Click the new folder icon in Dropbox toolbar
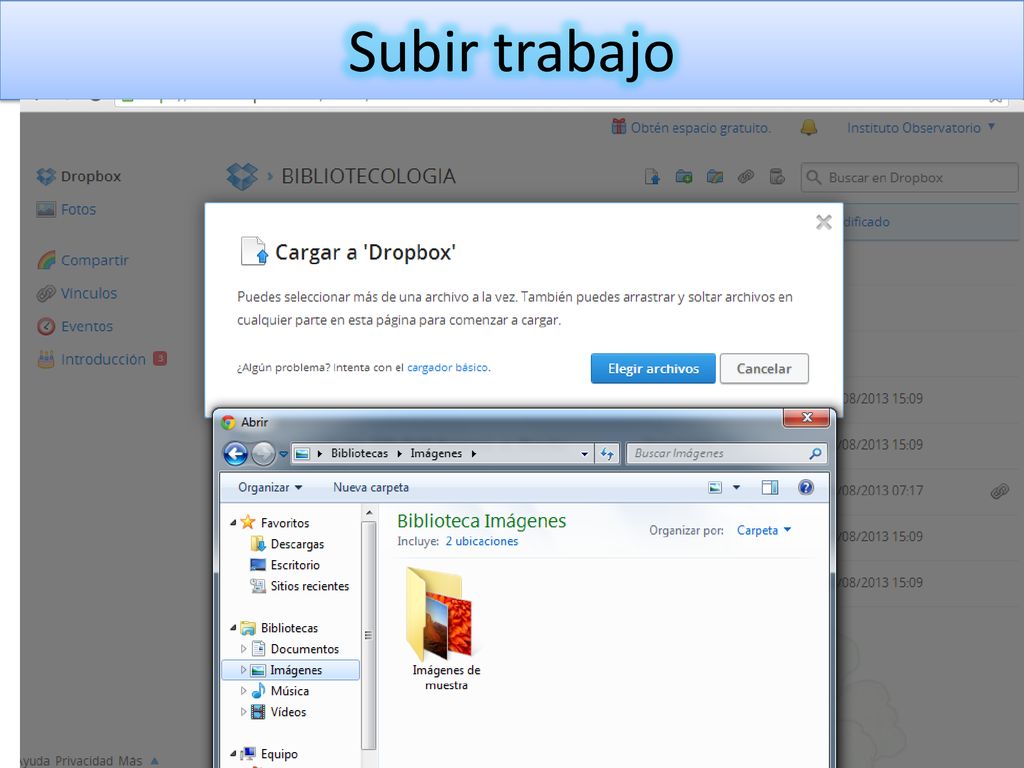This screenshot has width=1024, height=768. (x=684, y=176)
